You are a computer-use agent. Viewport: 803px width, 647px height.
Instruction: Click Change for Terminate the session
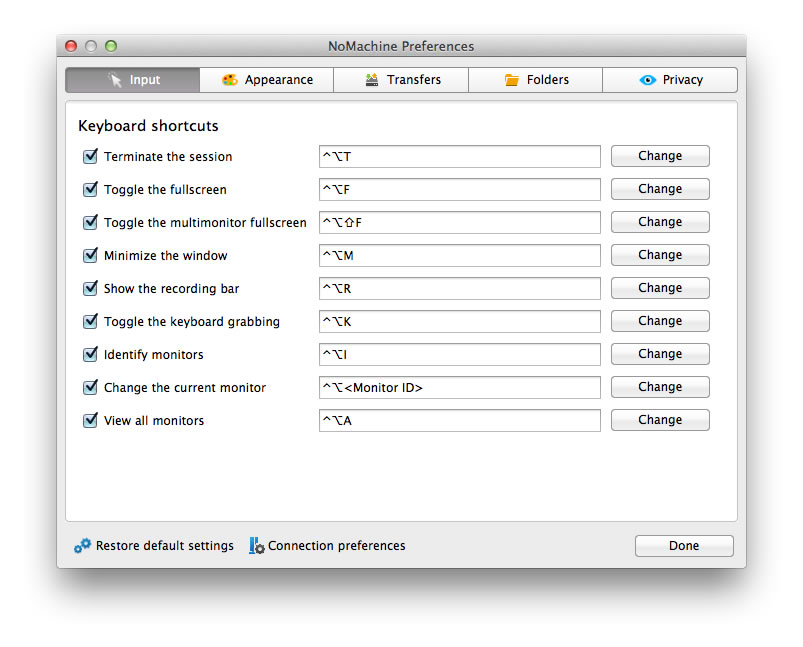pyautogui.click(x=660, y=156)
